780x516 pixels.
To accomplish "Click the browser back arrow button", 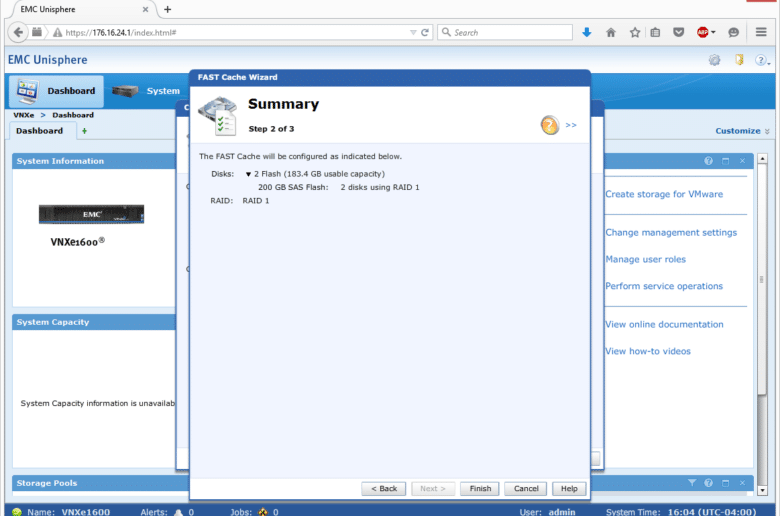I will 18,32.
